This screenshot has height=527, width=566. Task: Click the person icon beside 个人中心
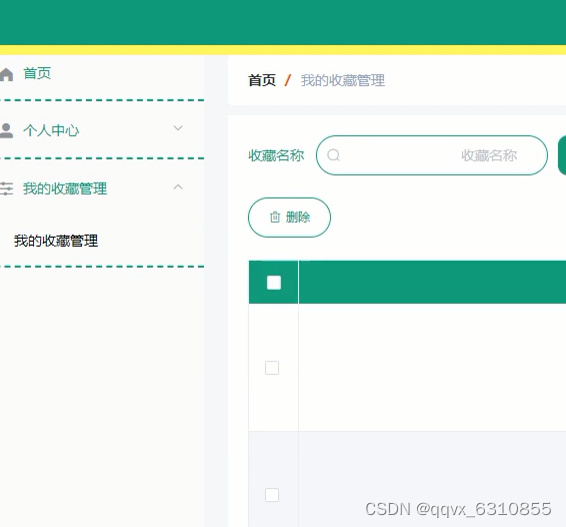pos(6,130)
